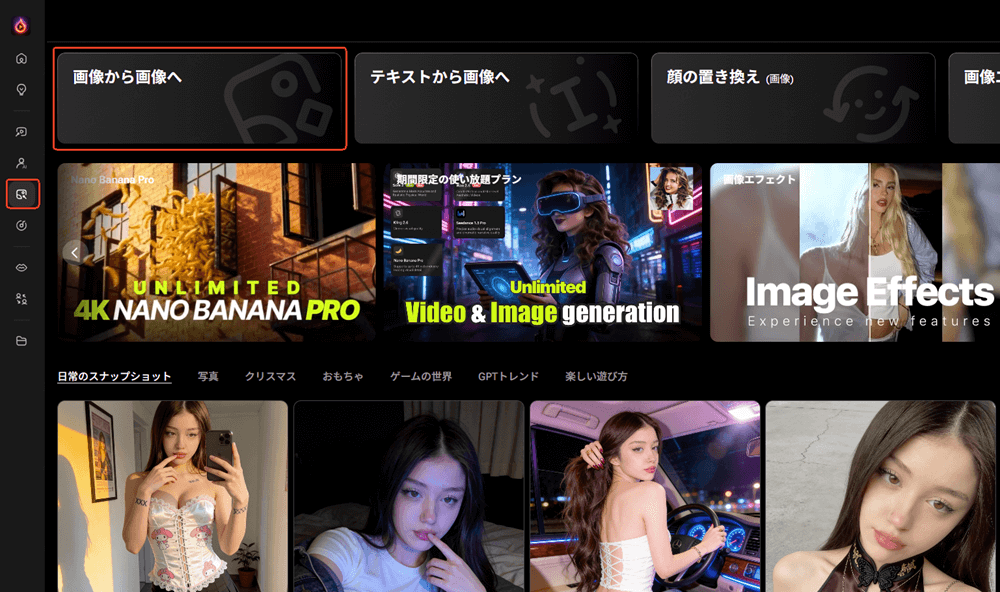Screen dimensions: 1000x592
Task: Select the 日常のスナップショット tab
Action: (x=114, y=377)
